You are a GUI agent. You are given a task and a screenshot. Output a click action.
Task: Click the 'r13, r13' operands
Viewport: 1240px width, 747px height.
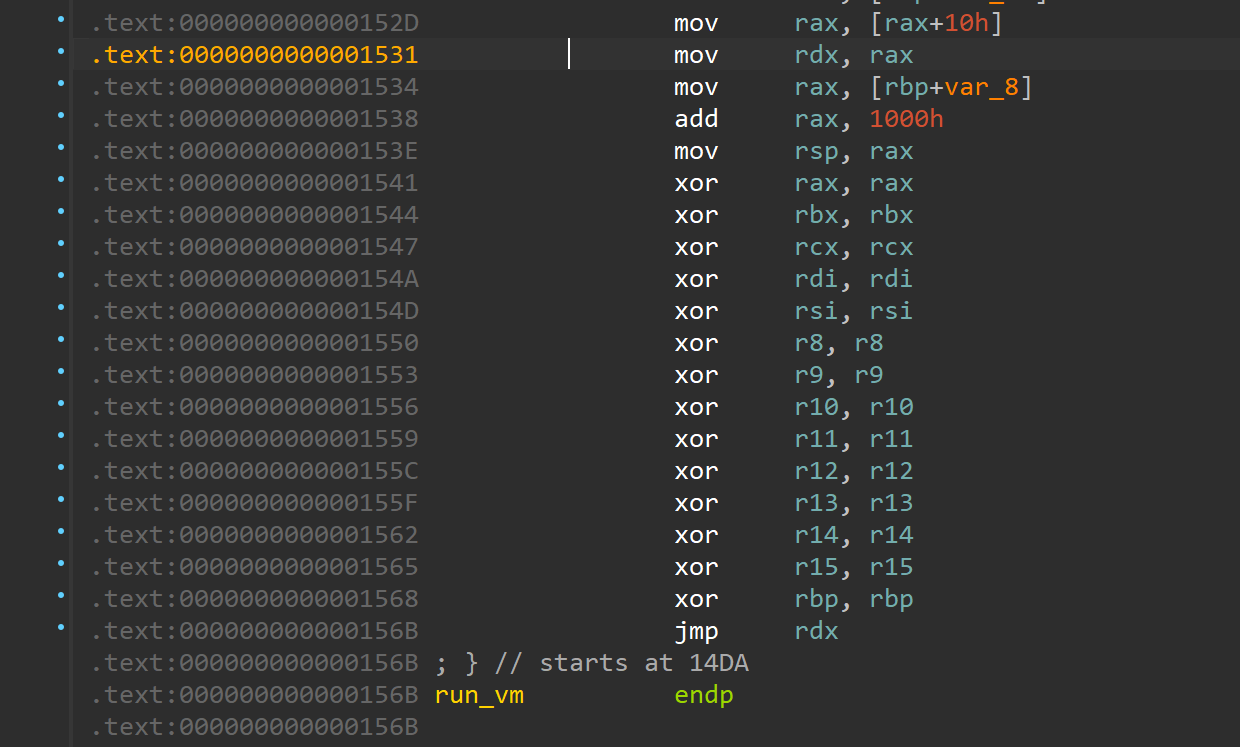click(x=854, y=503)
